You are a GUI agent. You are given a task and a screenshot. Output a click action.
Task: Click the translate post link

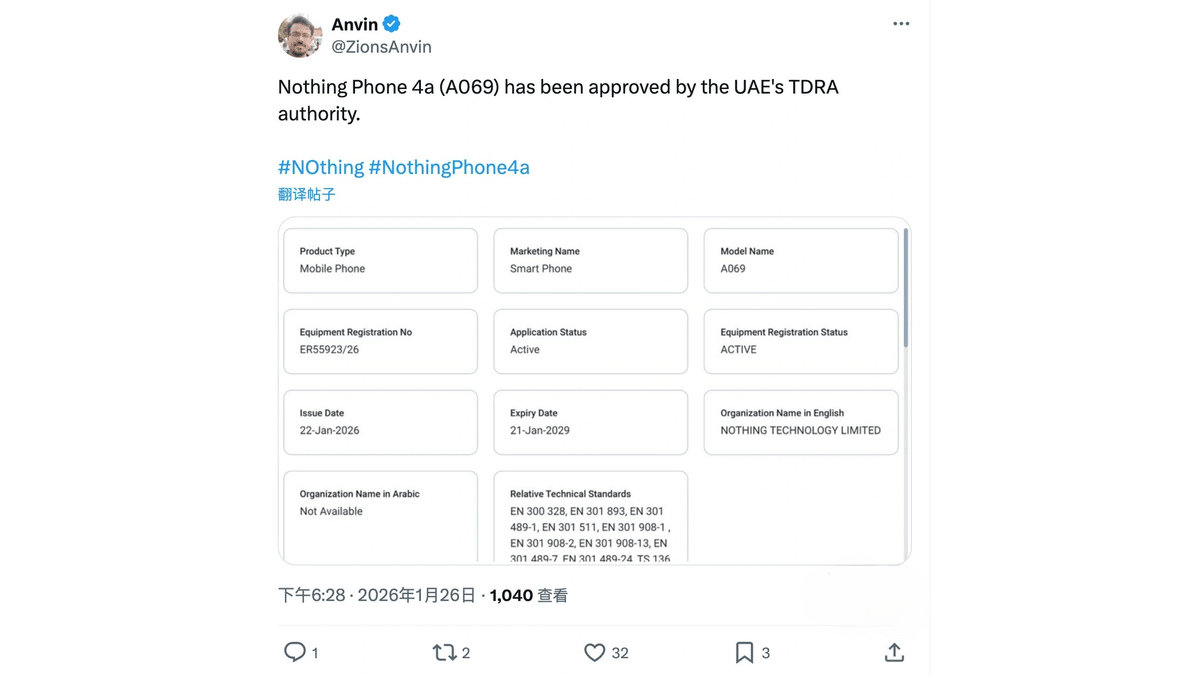coord(306,194)
